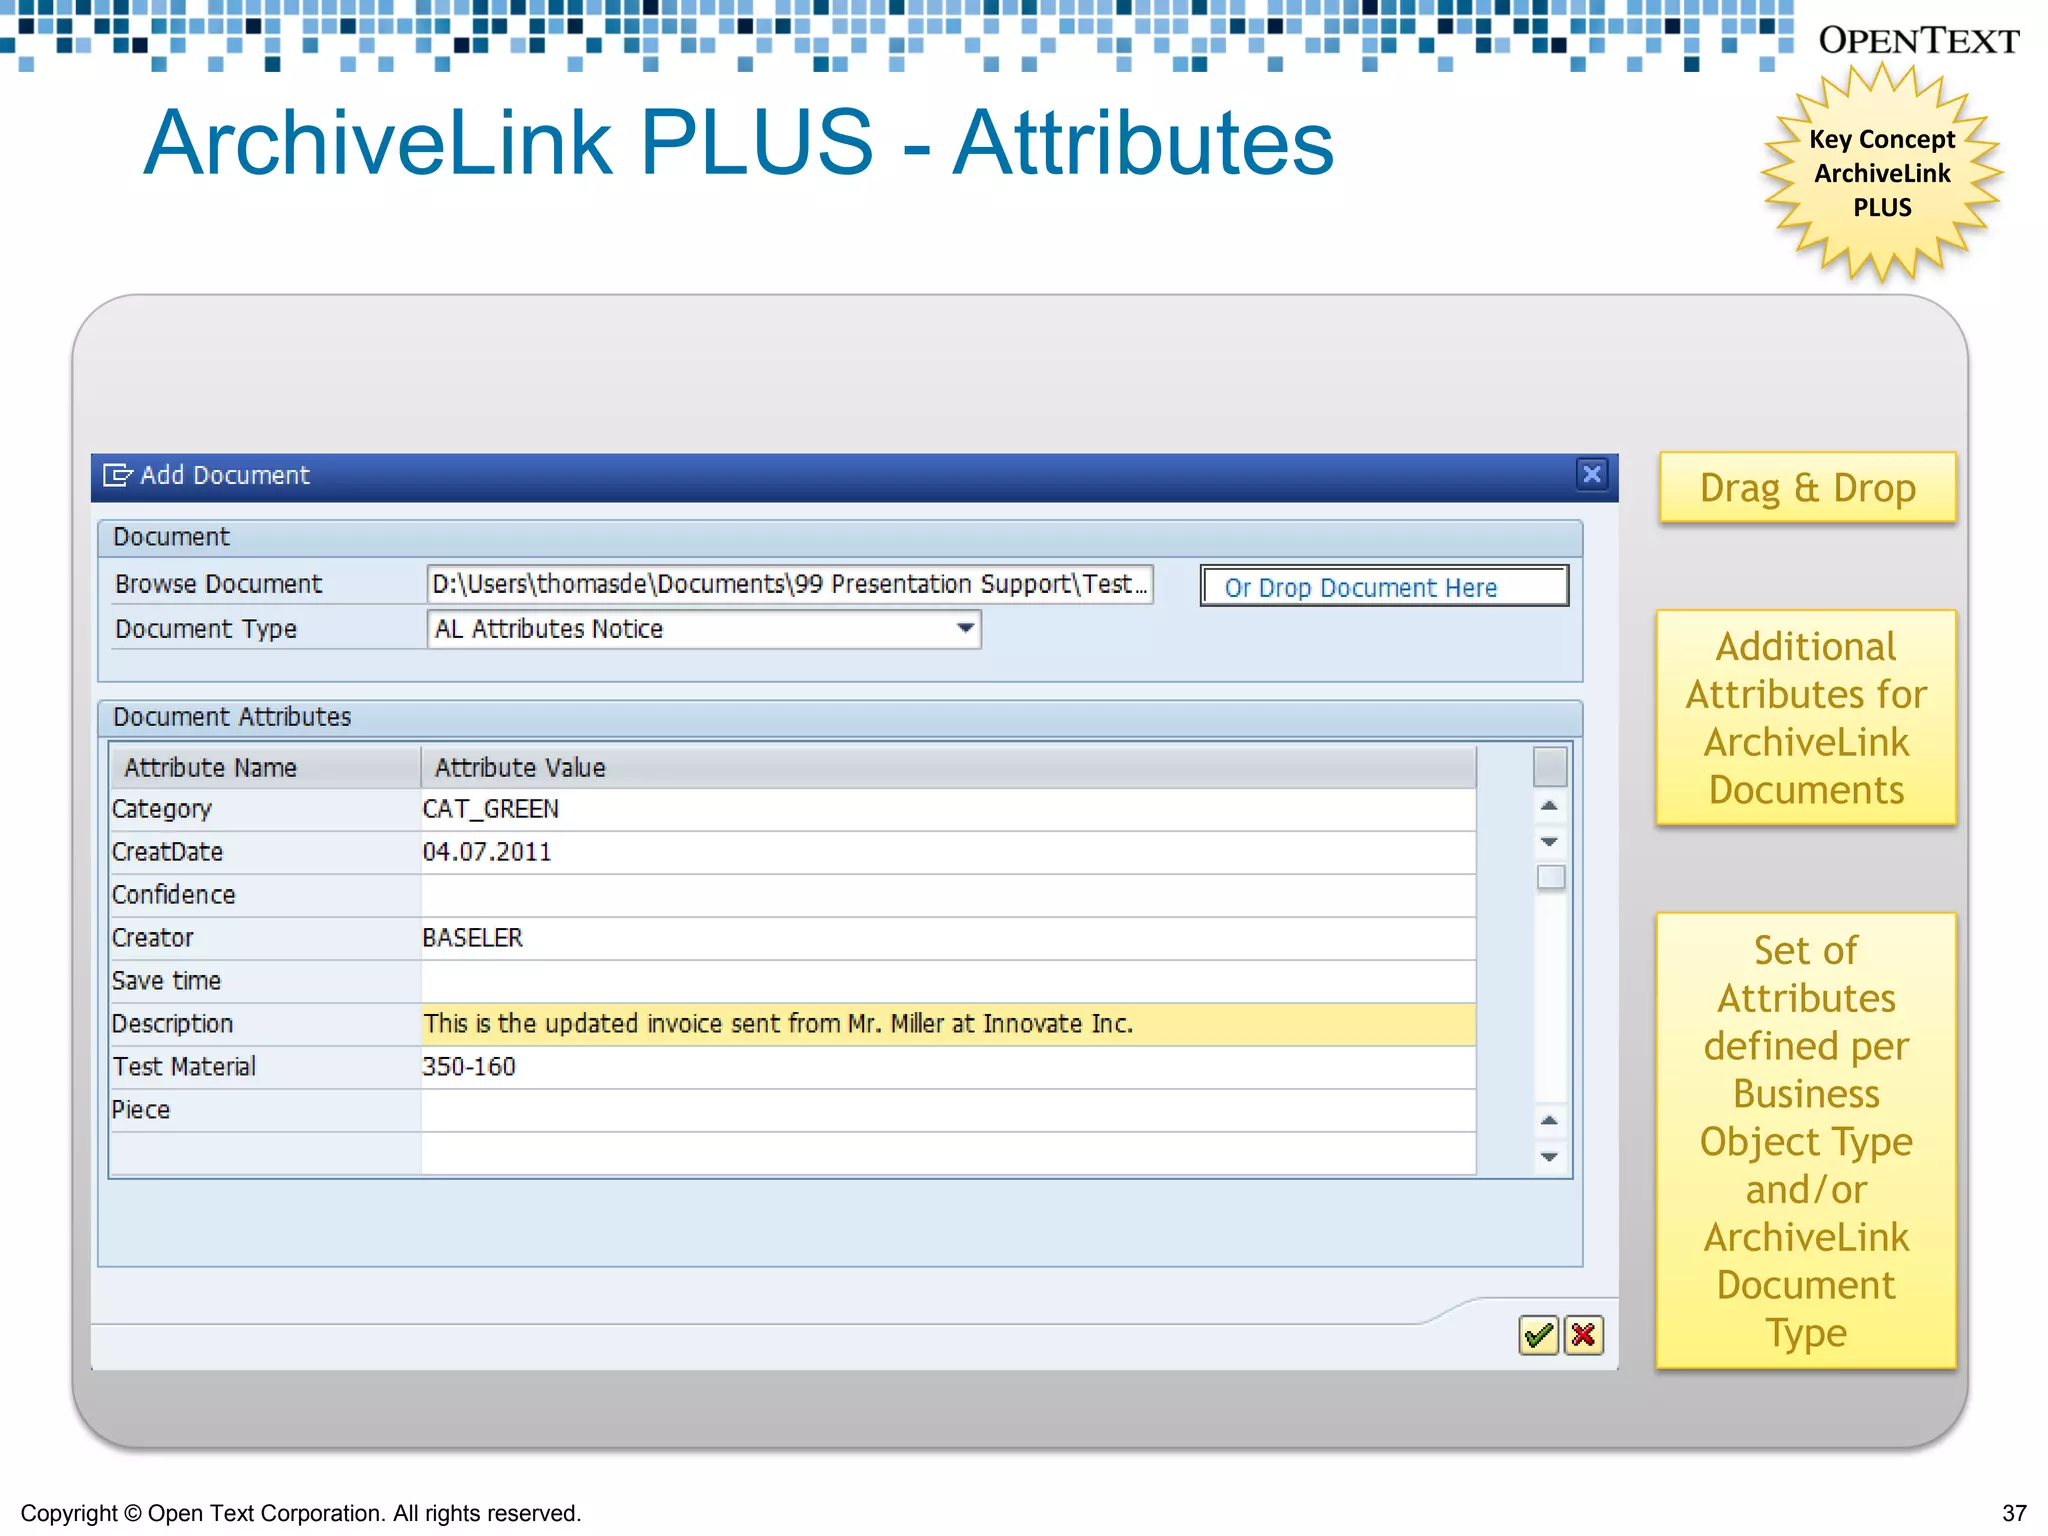Select the Creator attribute name cell
This screenshot has height=1536, width=2048.
coord(265,938)
